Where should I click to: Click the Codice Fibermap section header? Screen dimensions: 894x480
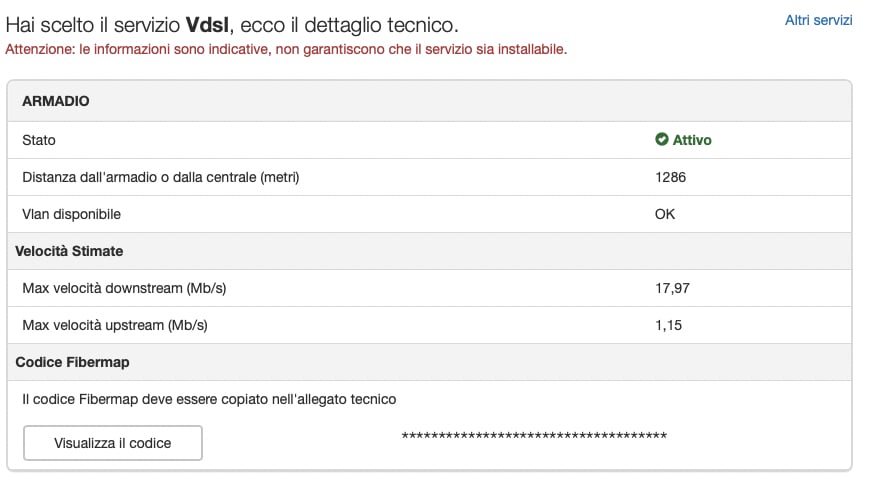pyautogui.click(x=72, y=363)
